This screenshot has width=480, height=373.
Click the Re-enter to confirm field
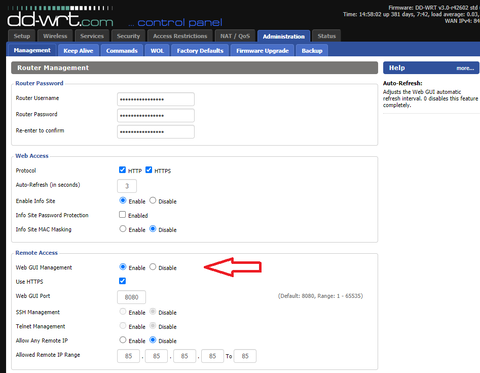[156, 132]
